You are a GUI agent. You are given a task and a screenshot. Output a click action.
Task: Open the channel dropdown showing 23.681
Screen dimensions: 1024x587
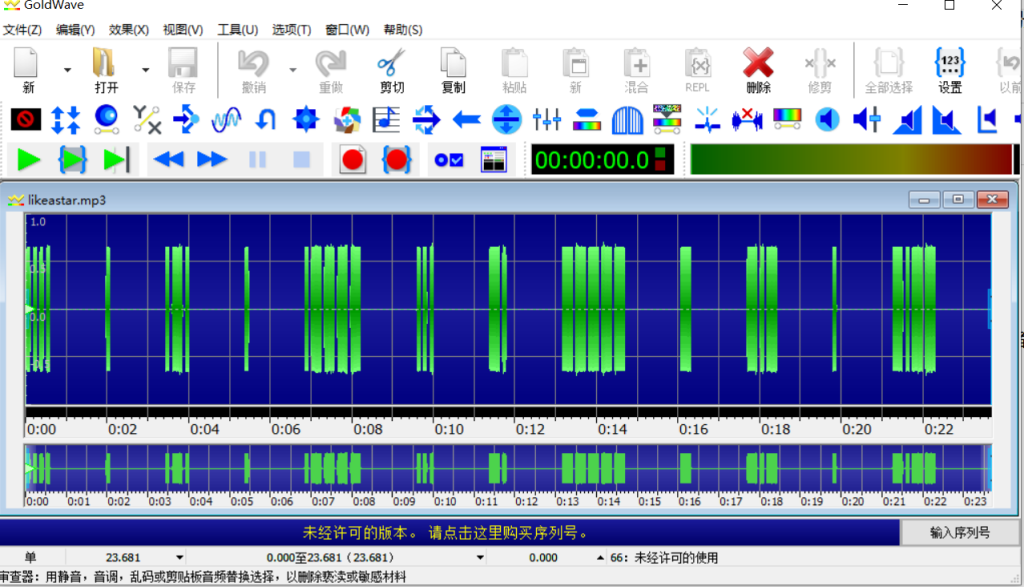click(x=179, y=557)
